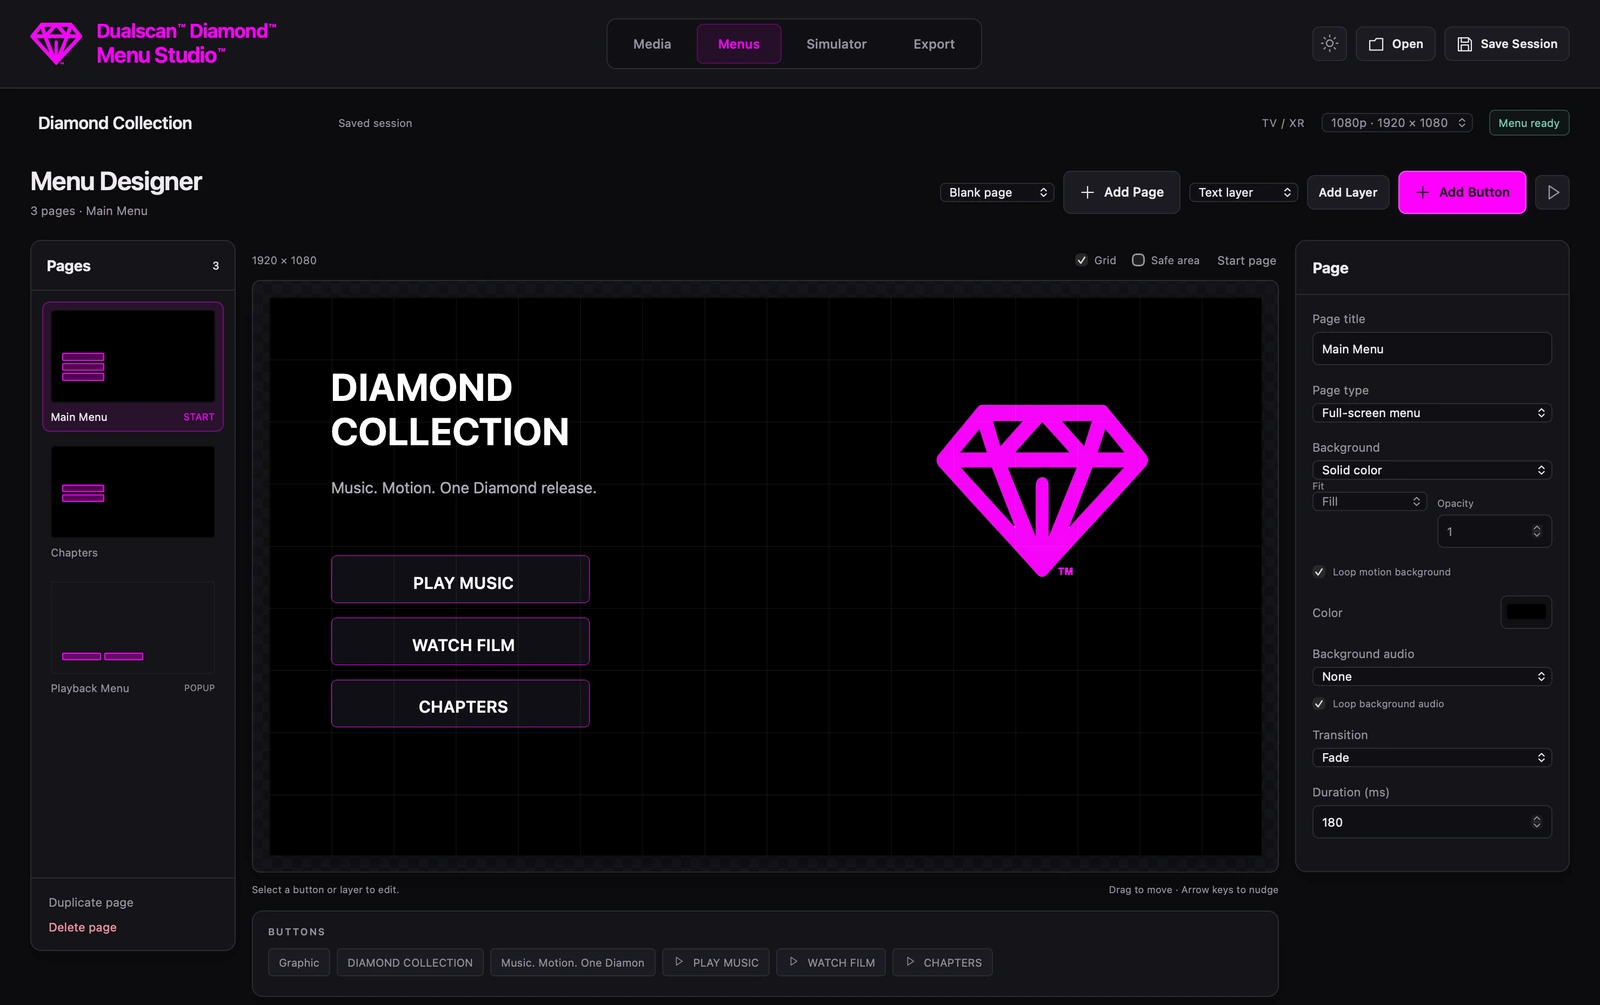Image resolution: width=1600 pixels, height=1005 pixels.
Task: Select the Playback Menu page thumbnail
Action: tap(133, 638)
